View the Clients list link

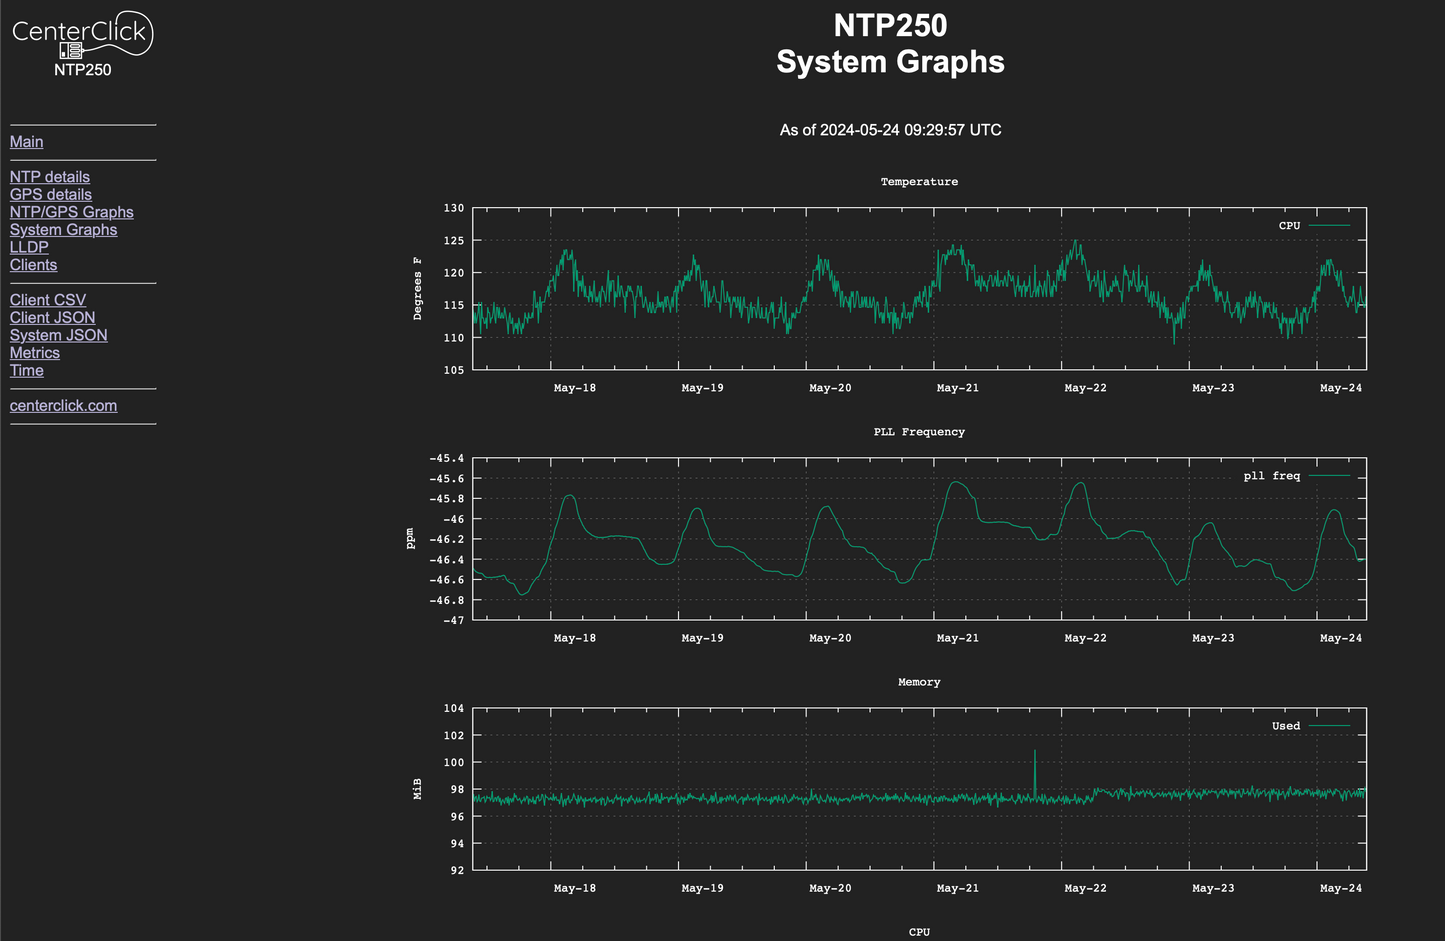coord(33,265)
